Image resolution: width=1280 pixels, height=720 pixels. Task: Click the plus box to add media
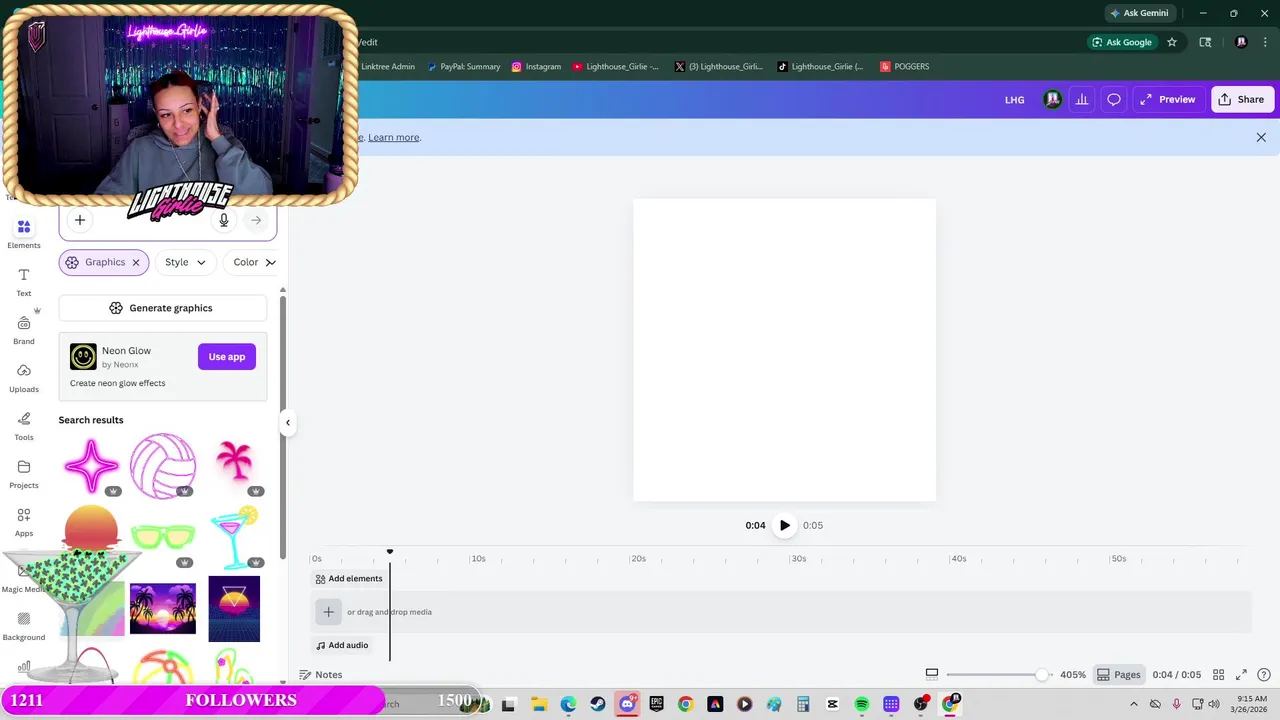(x=328, y=612)
